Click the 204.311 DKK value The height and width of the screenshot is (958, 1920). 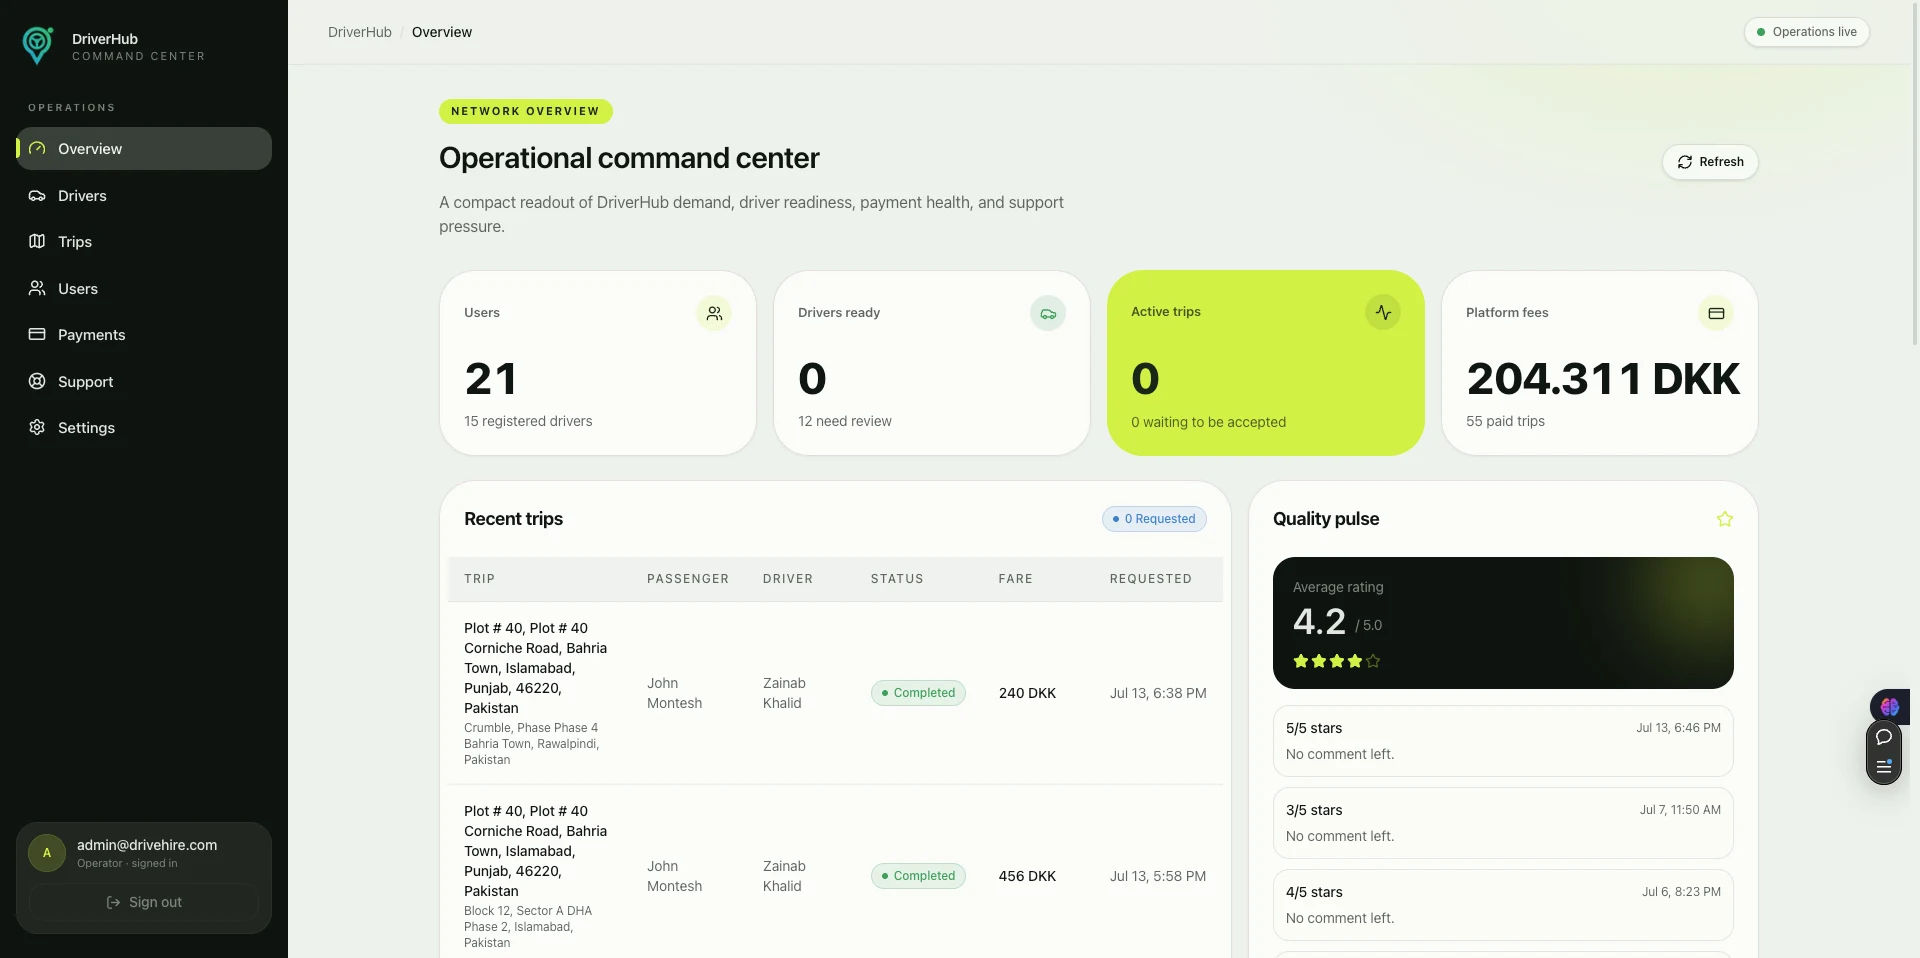(x=1603, y=379)
